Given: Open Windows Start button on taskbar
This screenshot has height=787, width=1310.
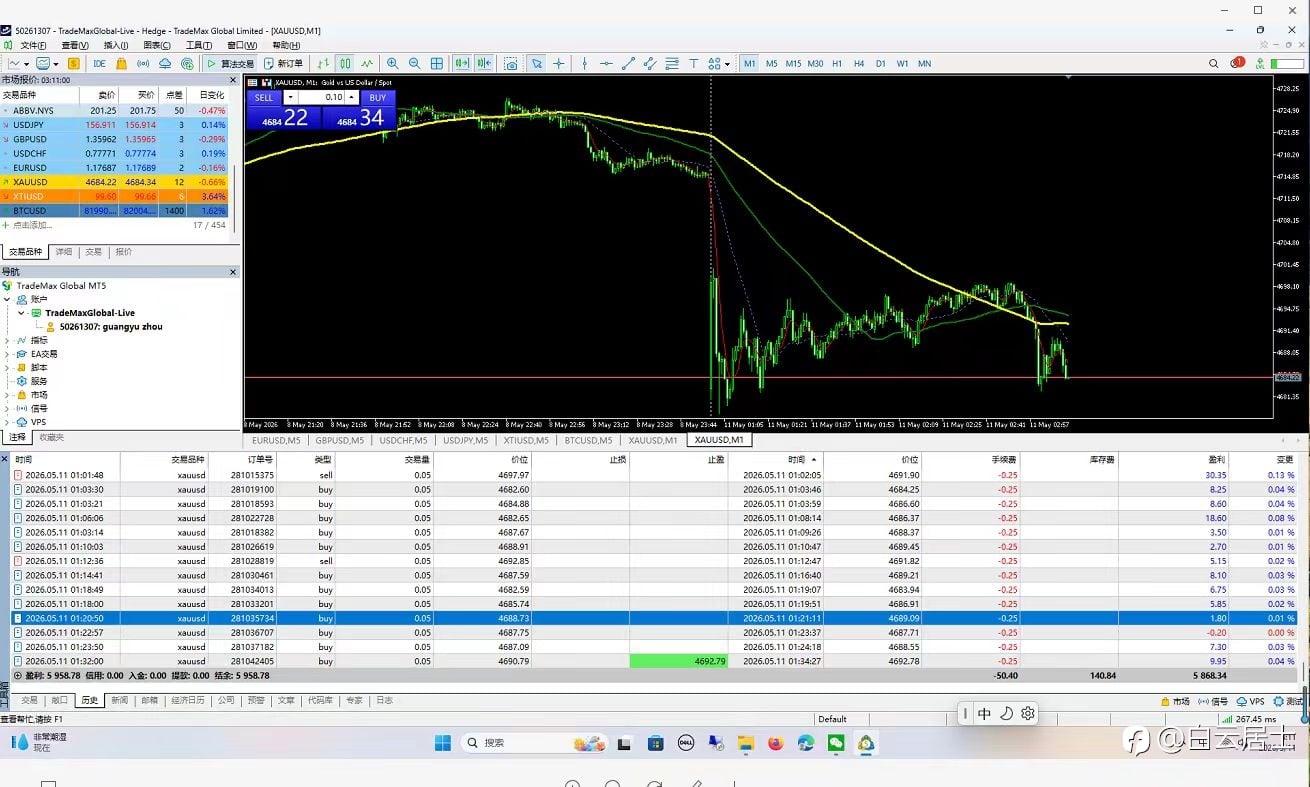Looking at the screenshot, I should [443, 743].
